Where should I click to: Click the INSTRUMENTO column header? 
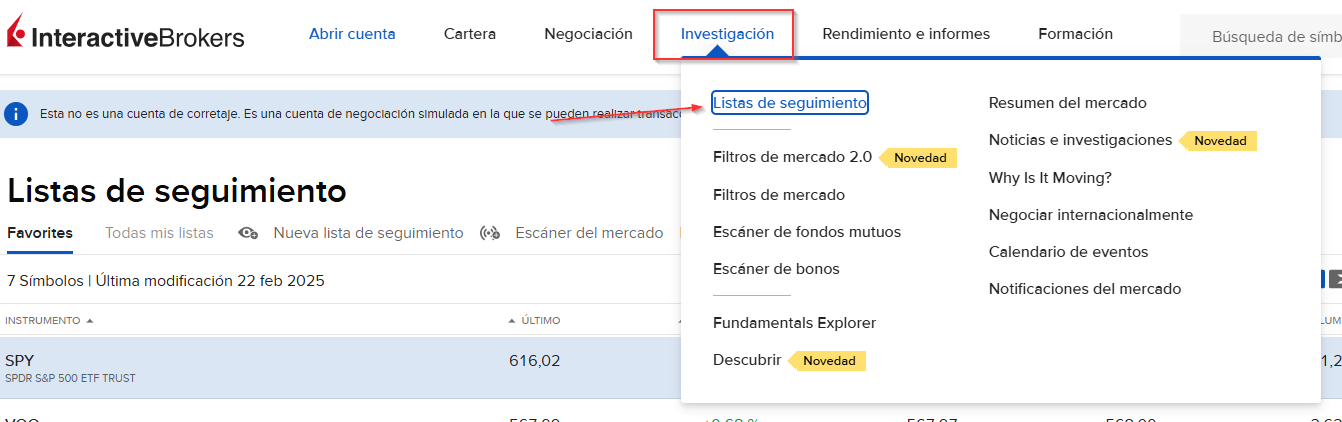point(43,321)
